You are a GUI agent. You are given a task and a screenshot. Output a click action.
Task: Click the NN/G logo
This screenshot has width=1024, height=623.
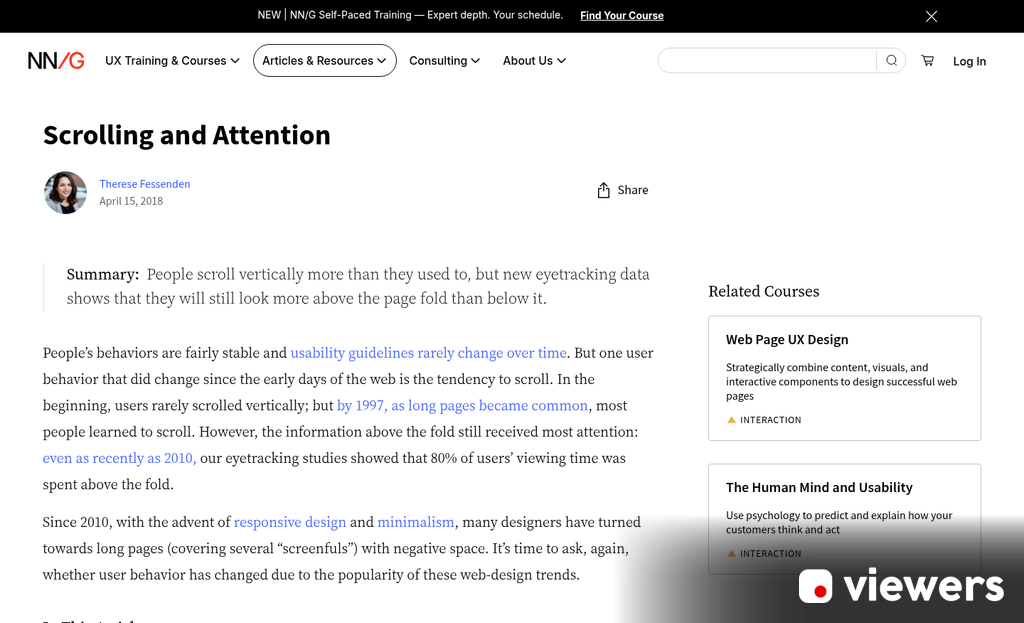(x=55, y=60)
